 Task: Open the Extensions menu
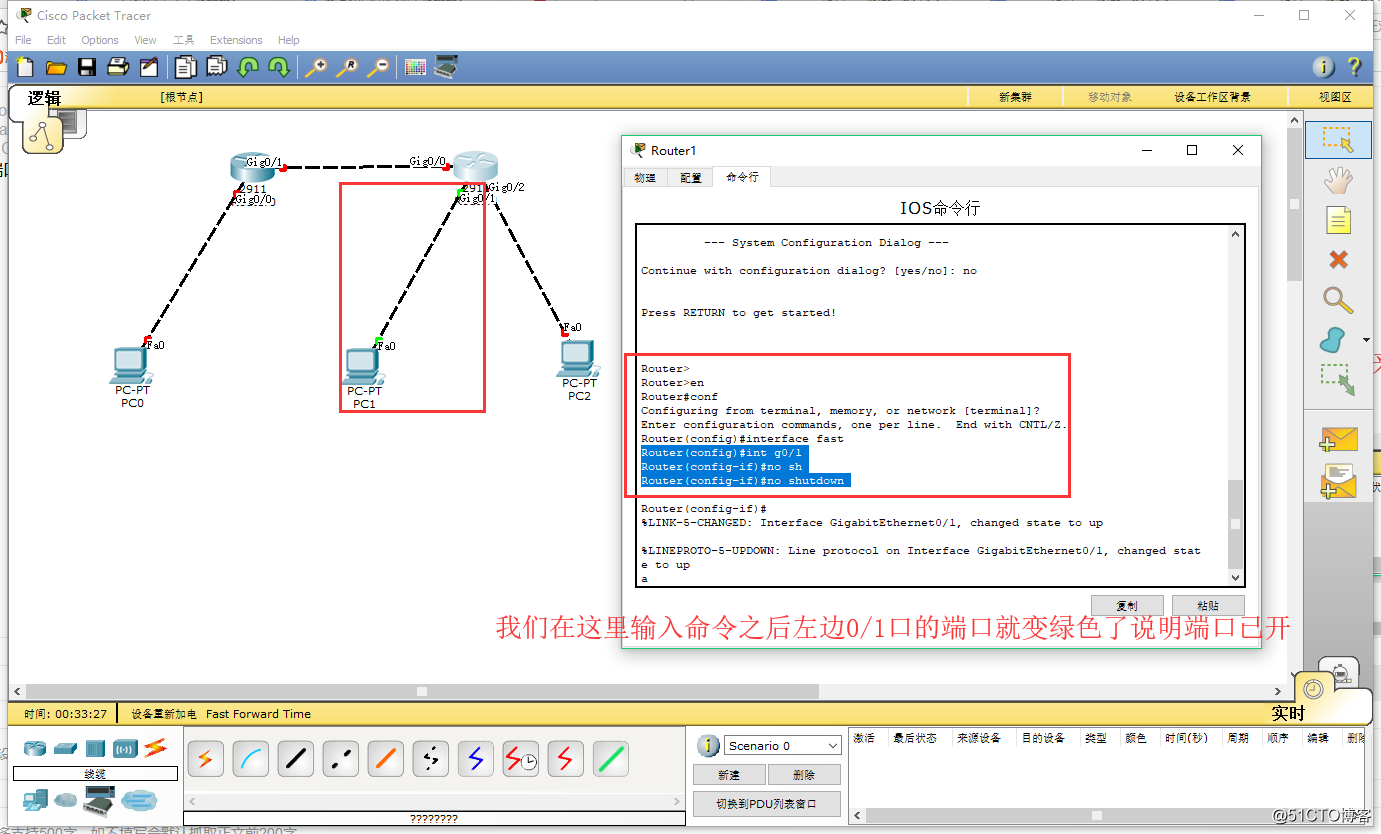(x=236, y=40)
